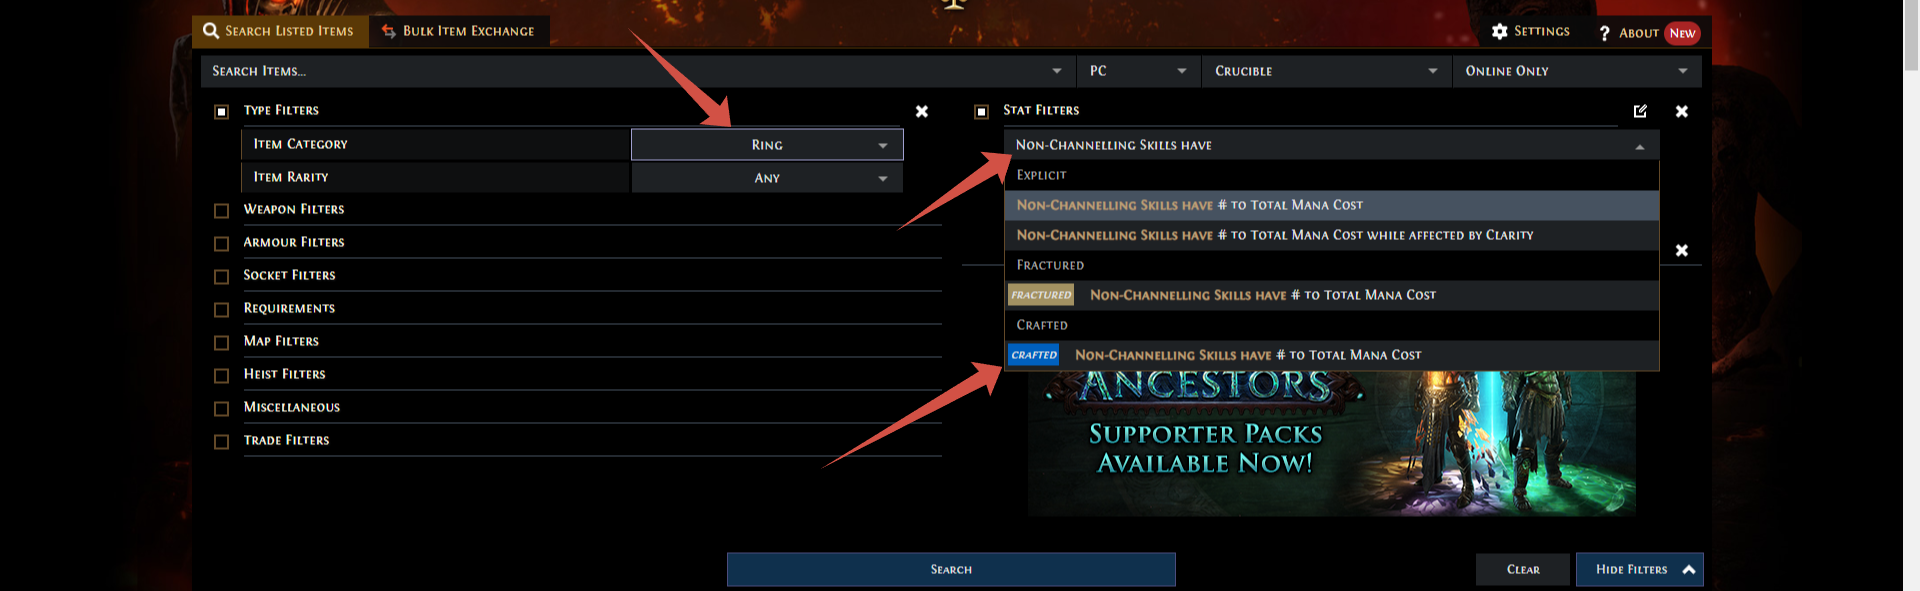Click the Clear button
This screenshot has height=591, width=1920.
tap(1522, 569)
